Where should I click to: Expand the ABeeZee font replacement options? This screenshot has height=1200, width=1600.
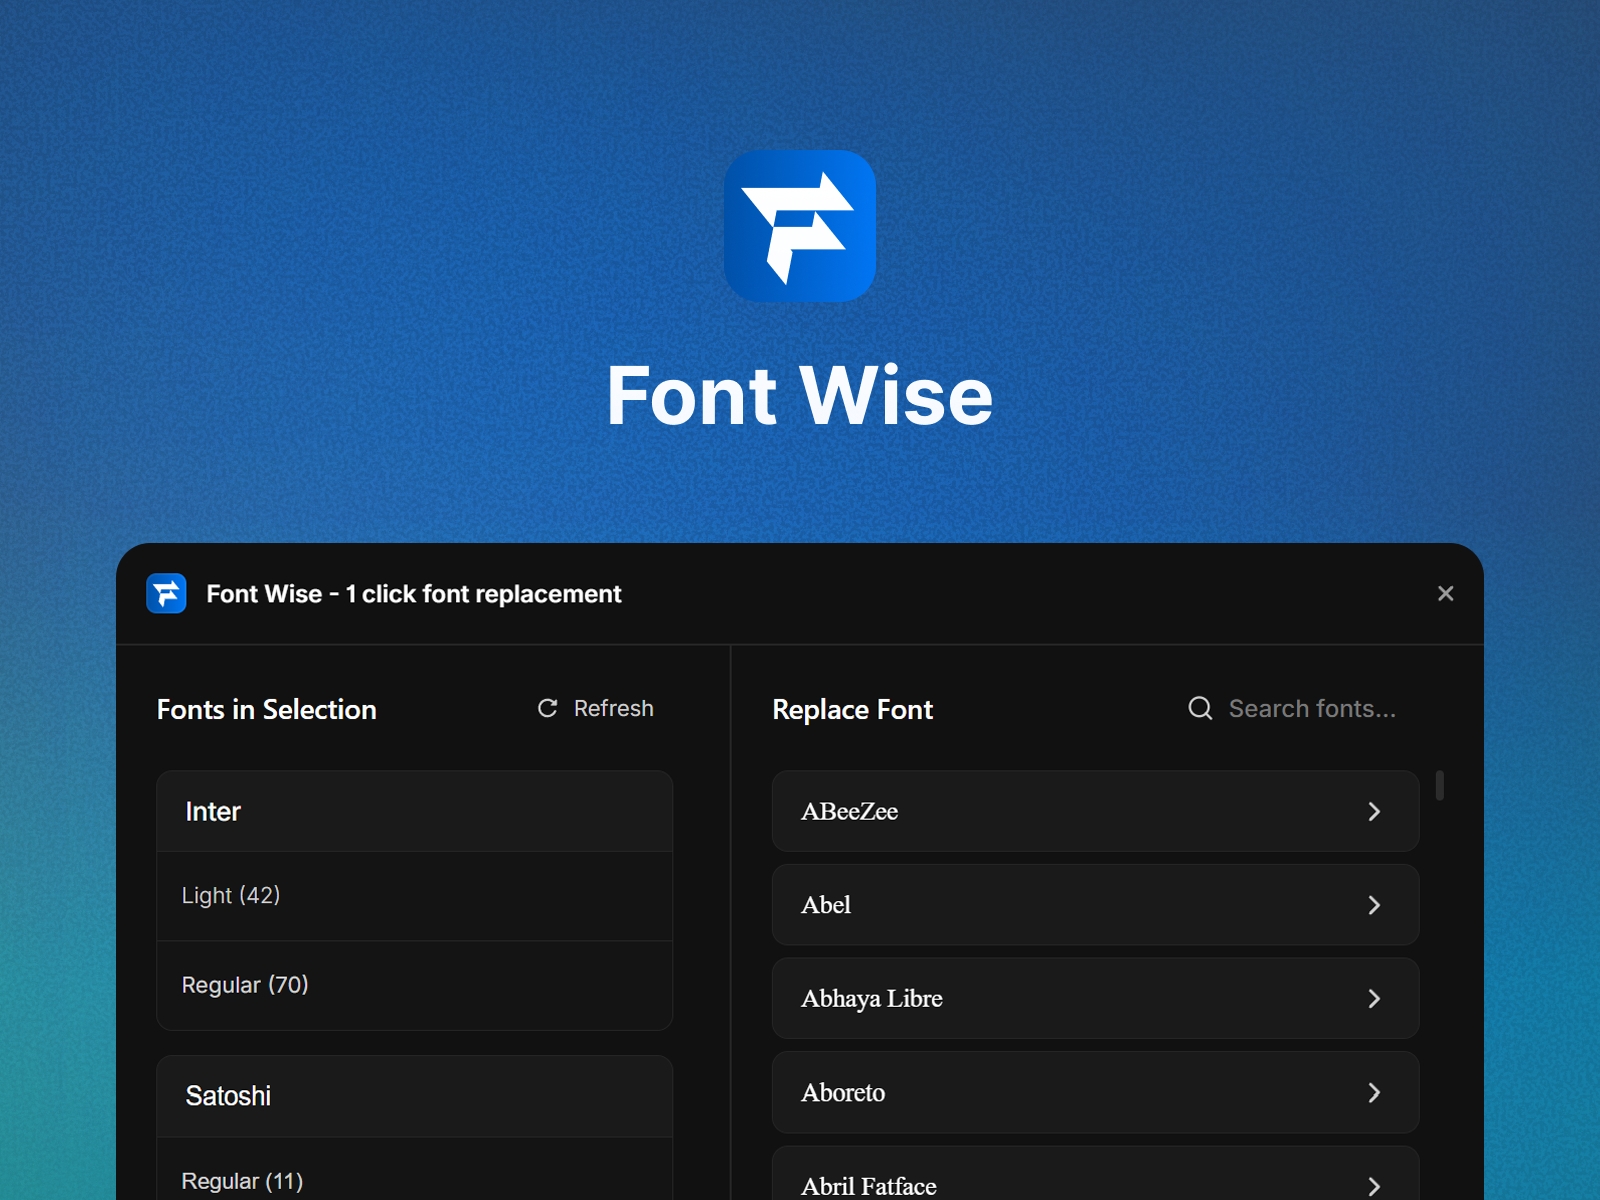tap(1095, 812)
